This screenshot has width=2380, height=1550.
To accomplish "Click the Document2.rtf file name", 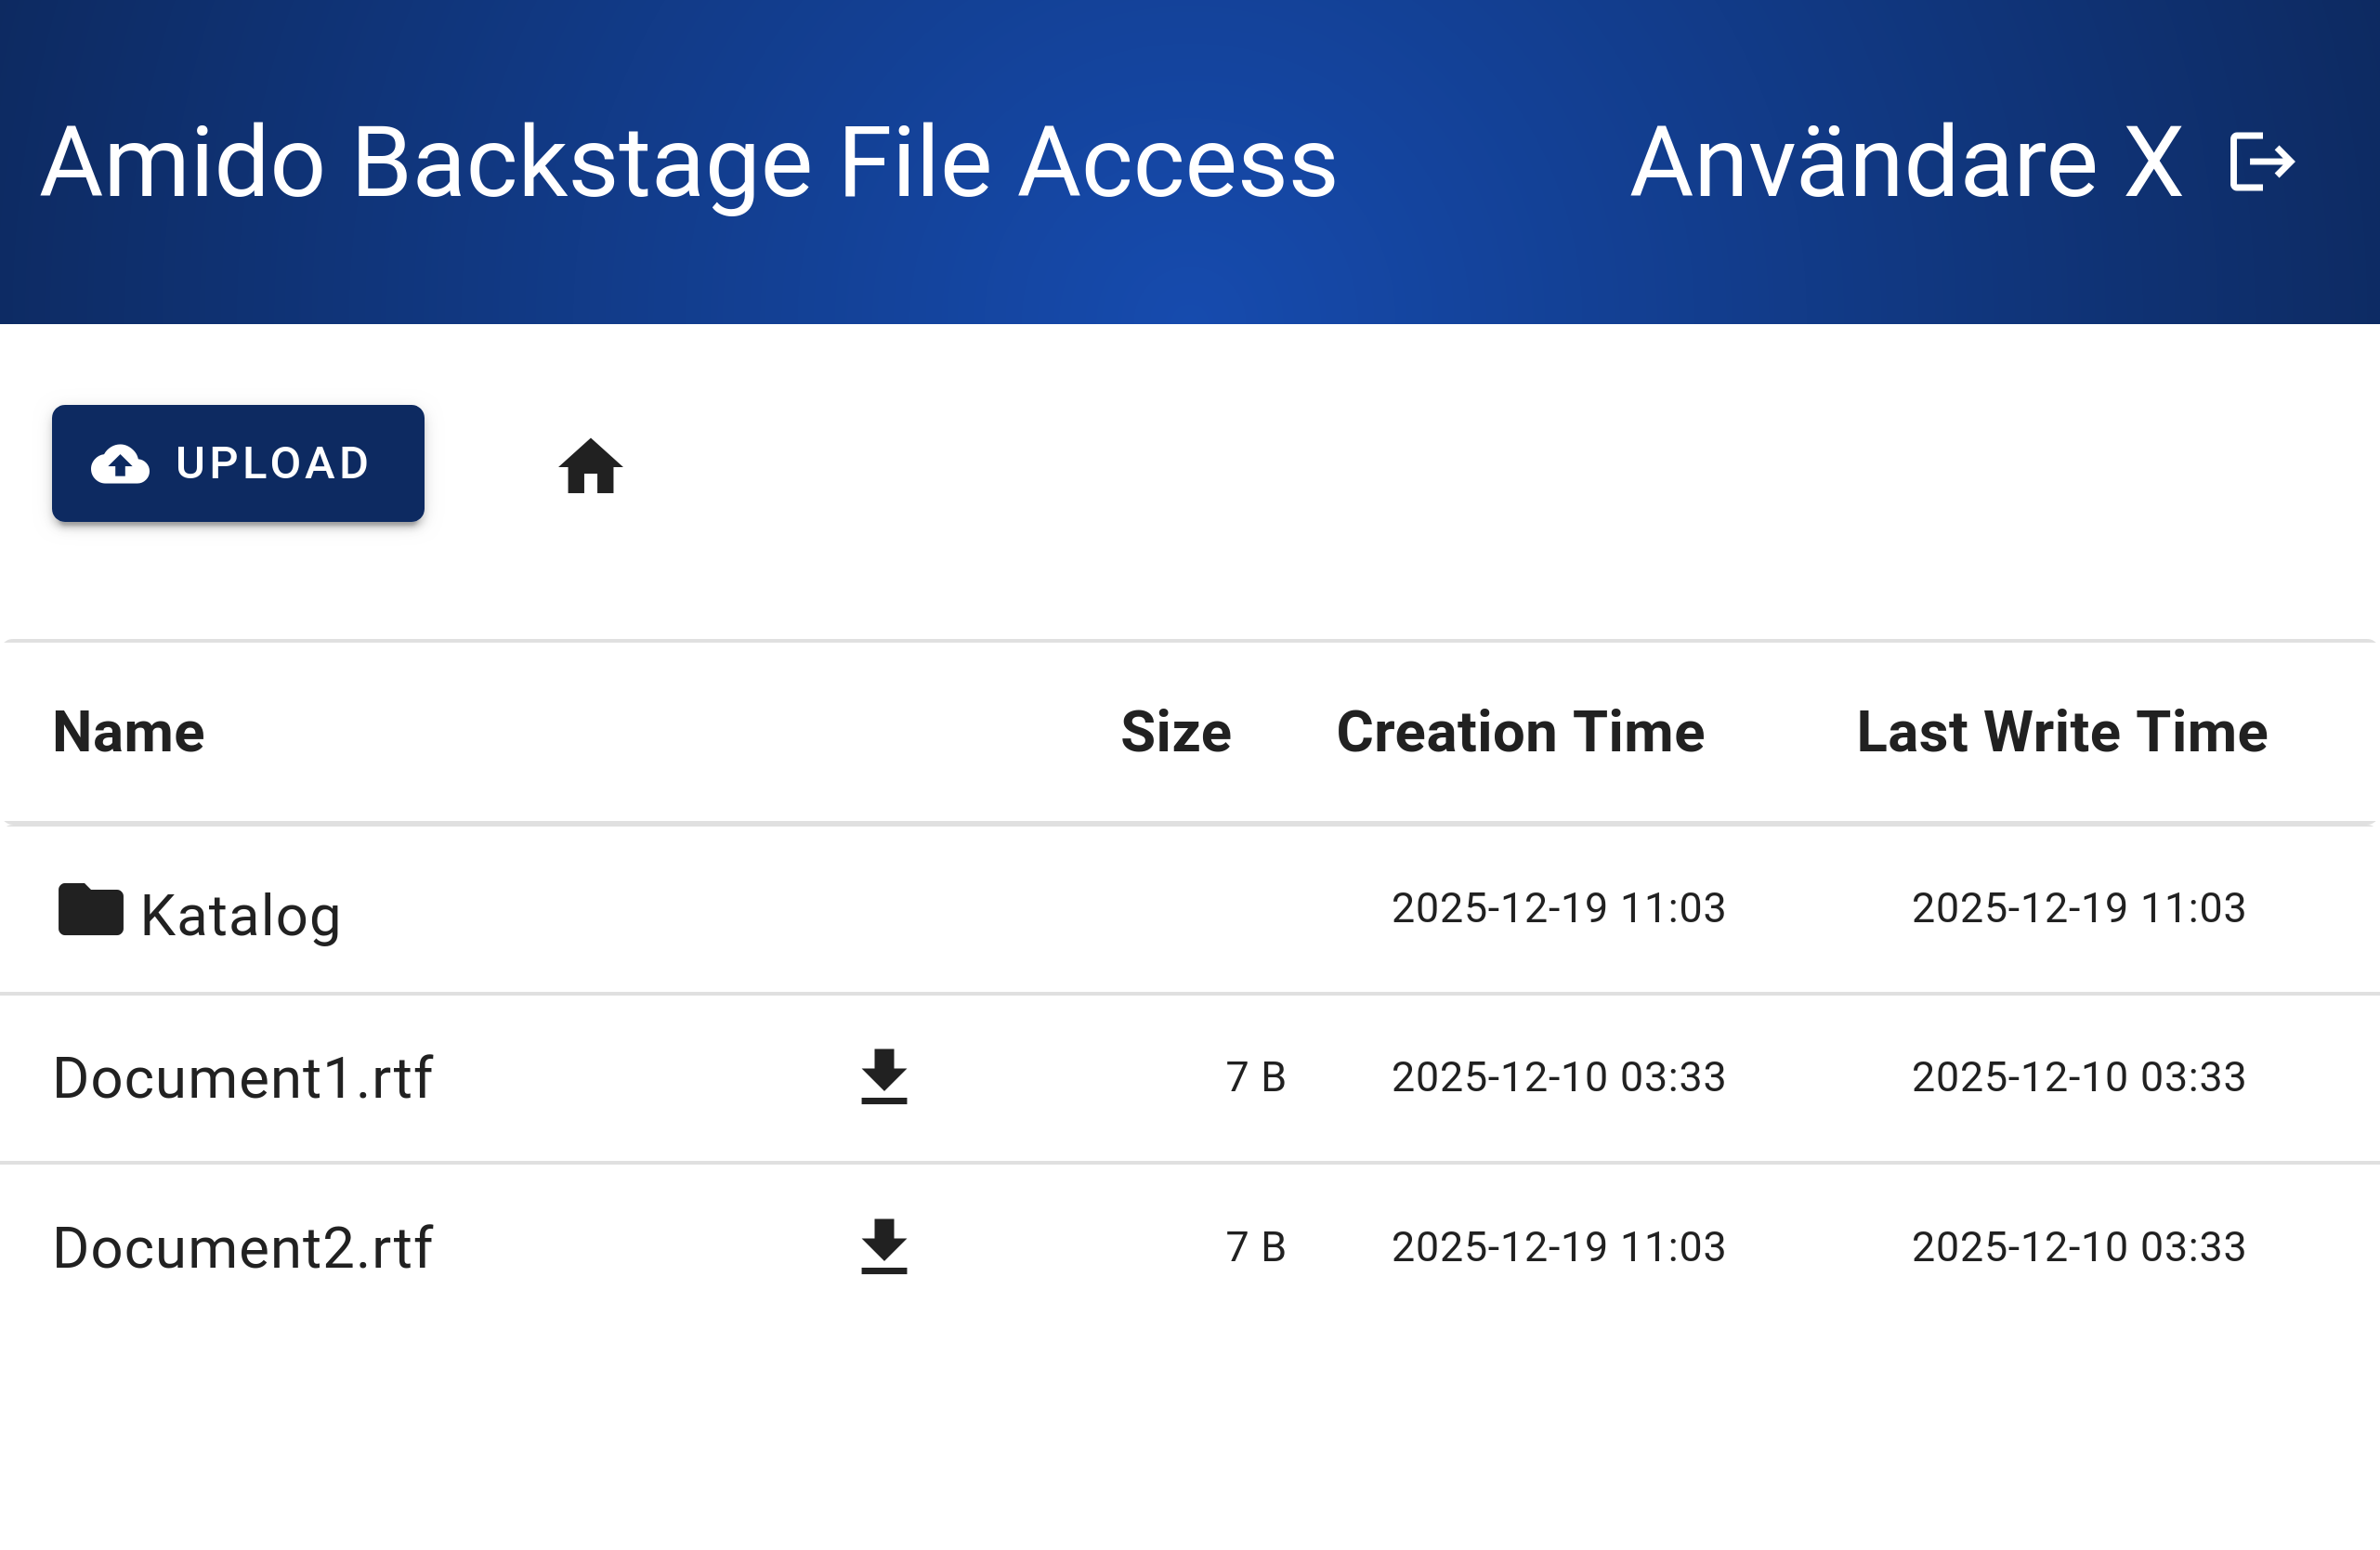I will click(x=242, y=1248).
